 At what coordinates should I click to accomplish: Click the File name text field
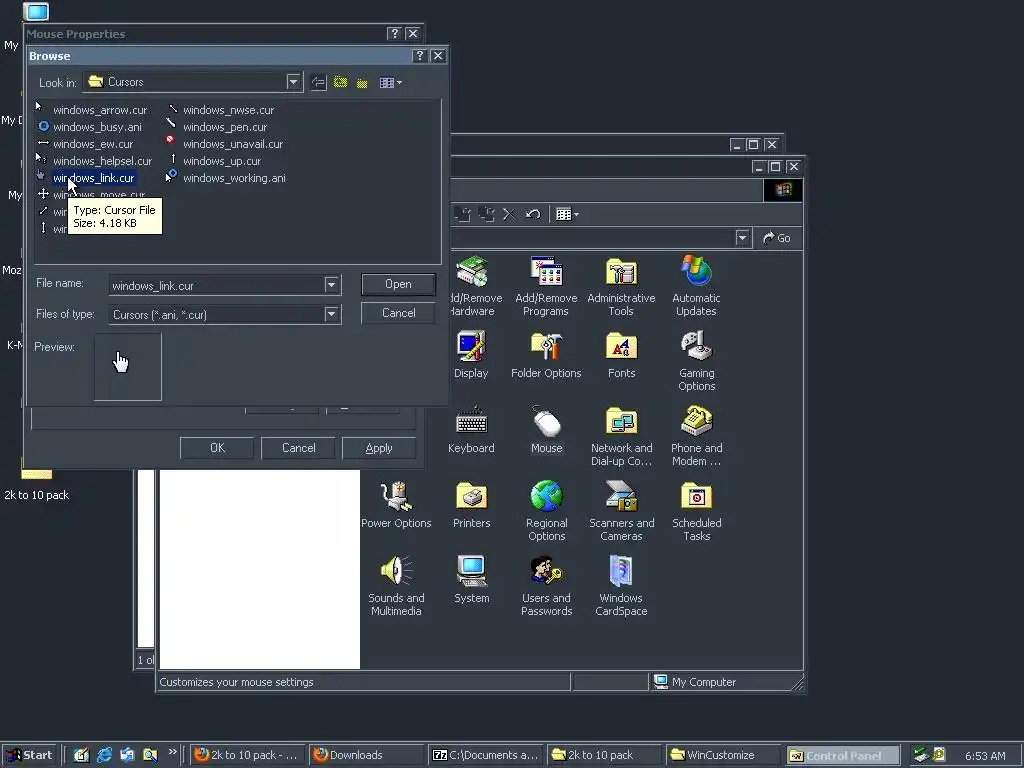pos(217,285)
